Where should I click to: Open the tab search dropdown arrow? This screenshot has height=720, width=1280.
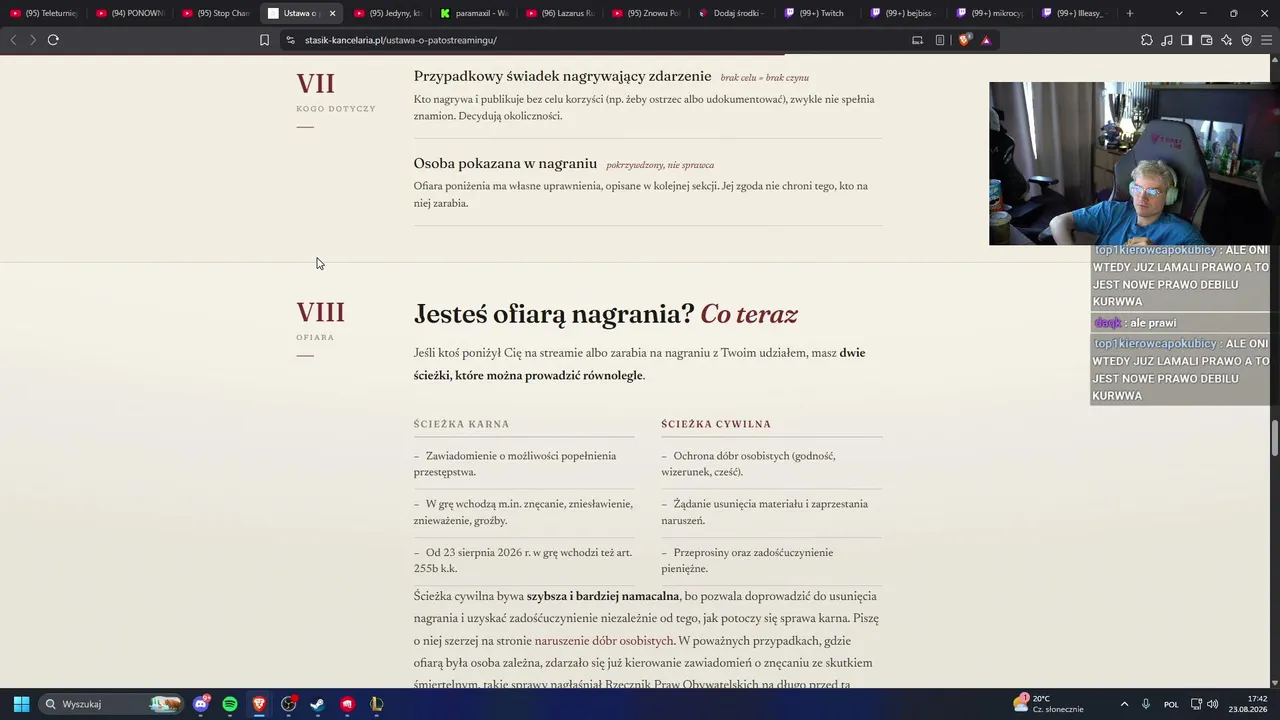click(1179, 13)
